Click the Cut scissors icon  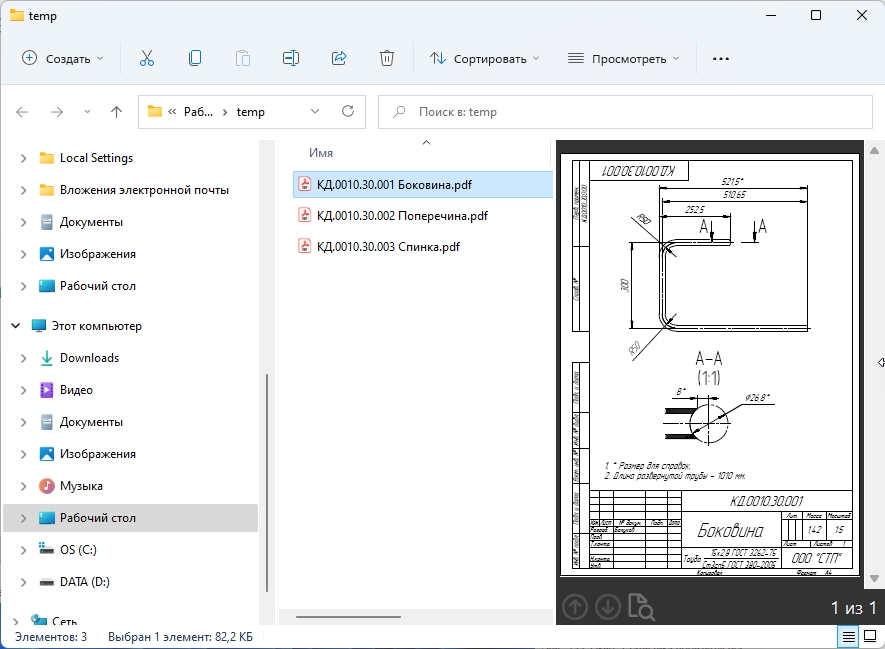(x=147, y=59)
